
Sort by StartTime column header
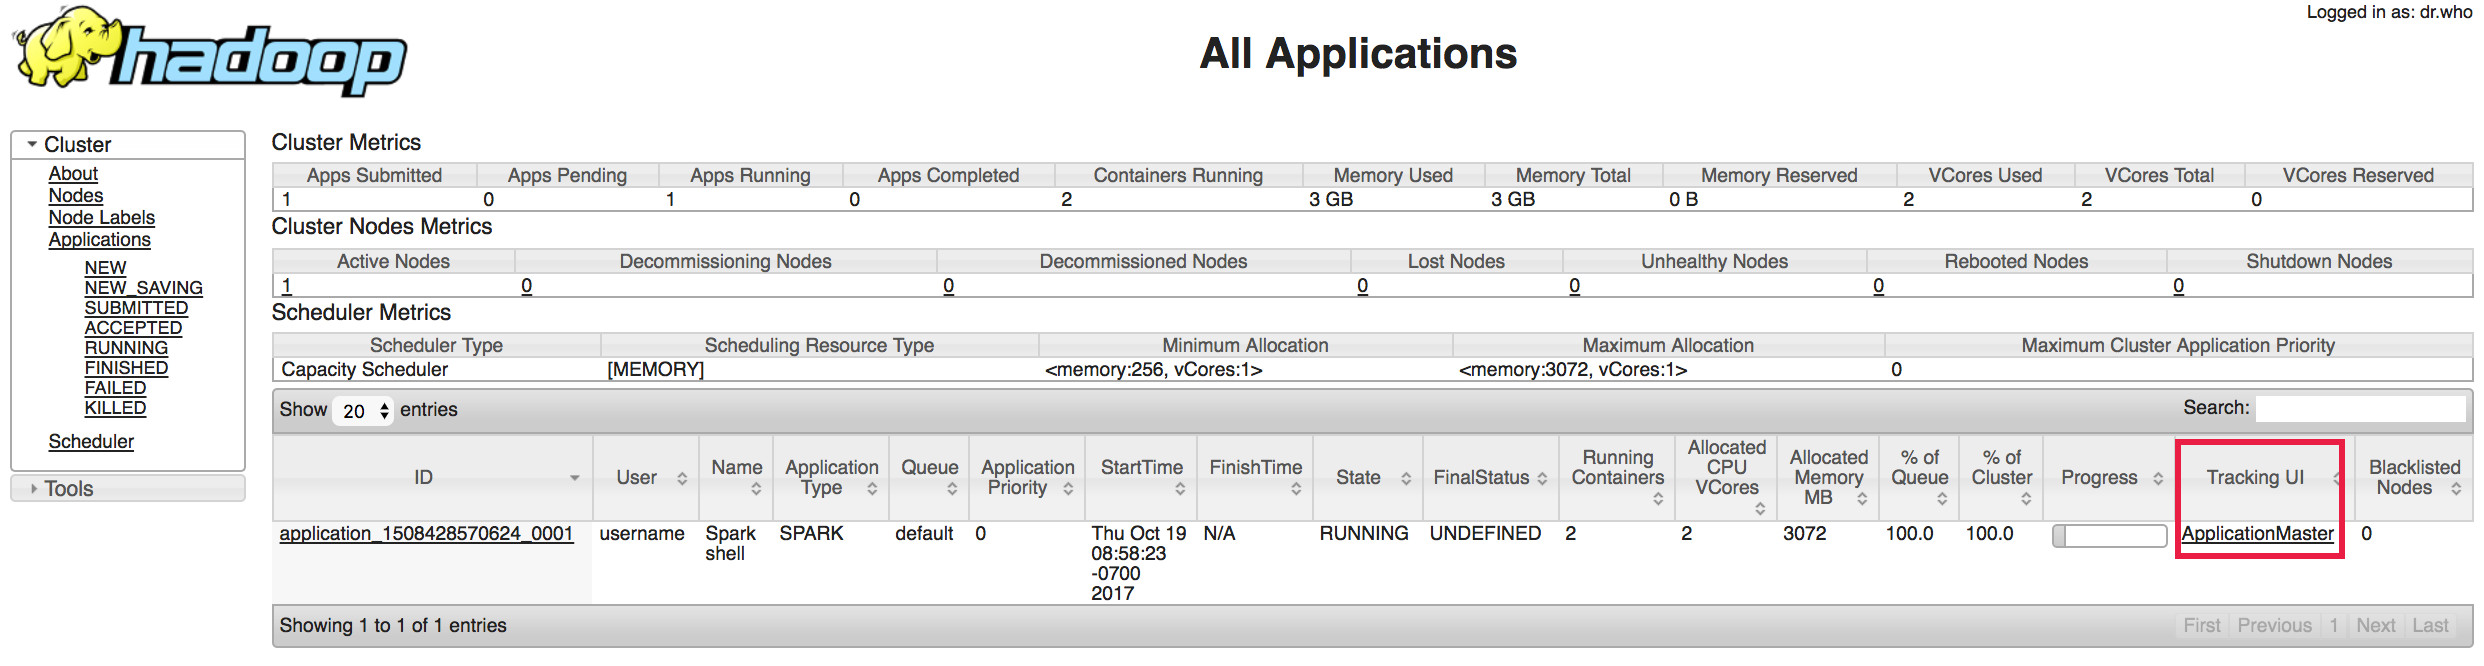click(x=1141, y=468)
